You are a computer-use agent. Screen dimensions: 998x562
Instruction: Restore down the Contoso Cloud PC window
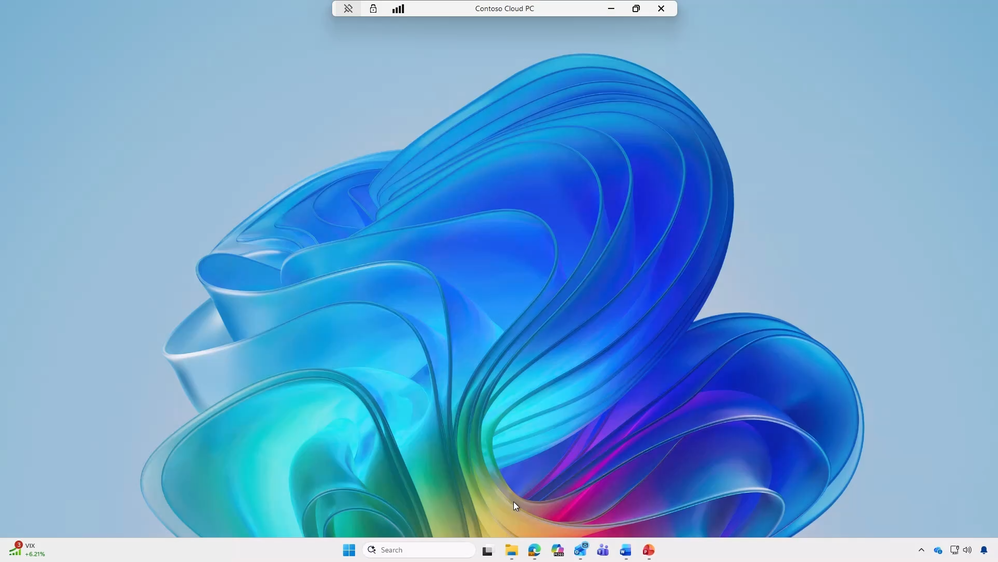(x=636, y=9)
